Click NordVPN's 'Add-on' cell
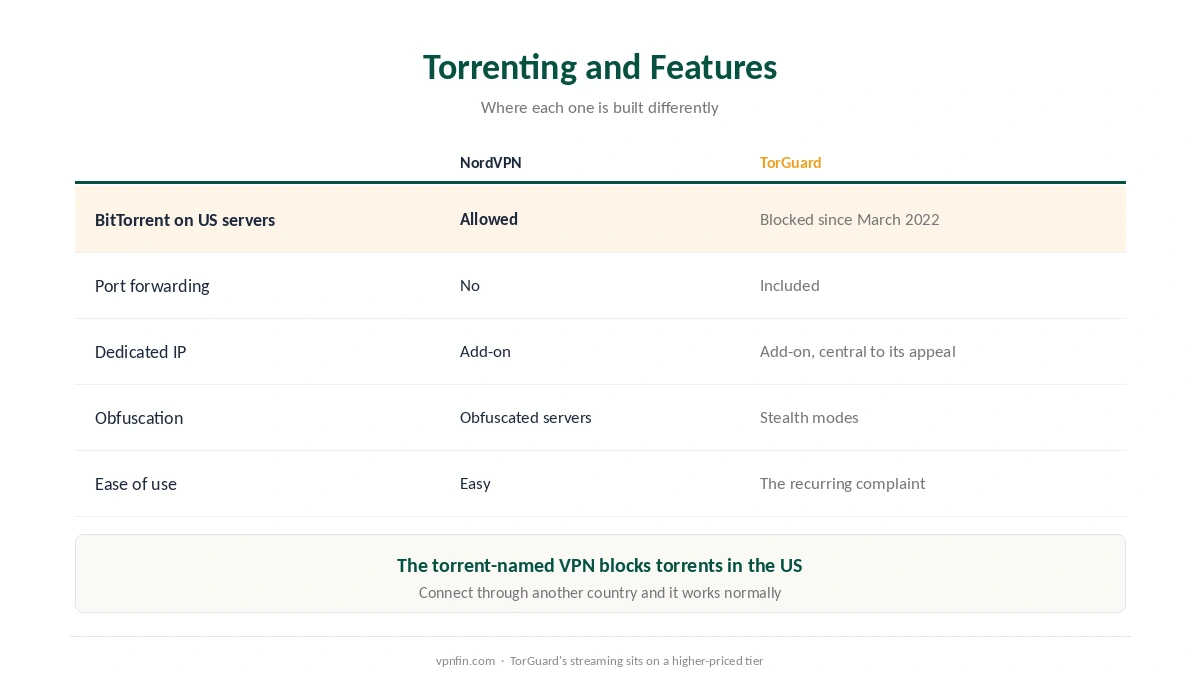1200x680 pixels. (x=485, y=351)
